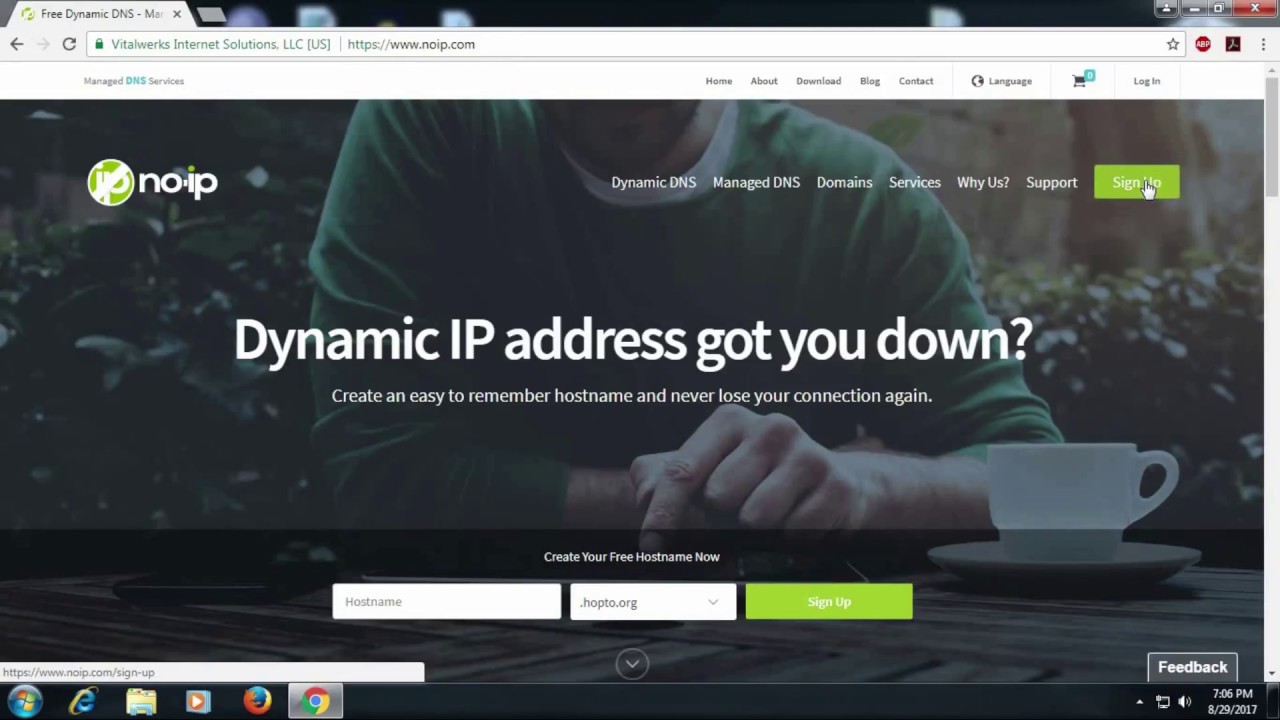Click the Adobe Acrobat extension icon
This screenshot has height=720, width=1280.
click(1233, 44)
